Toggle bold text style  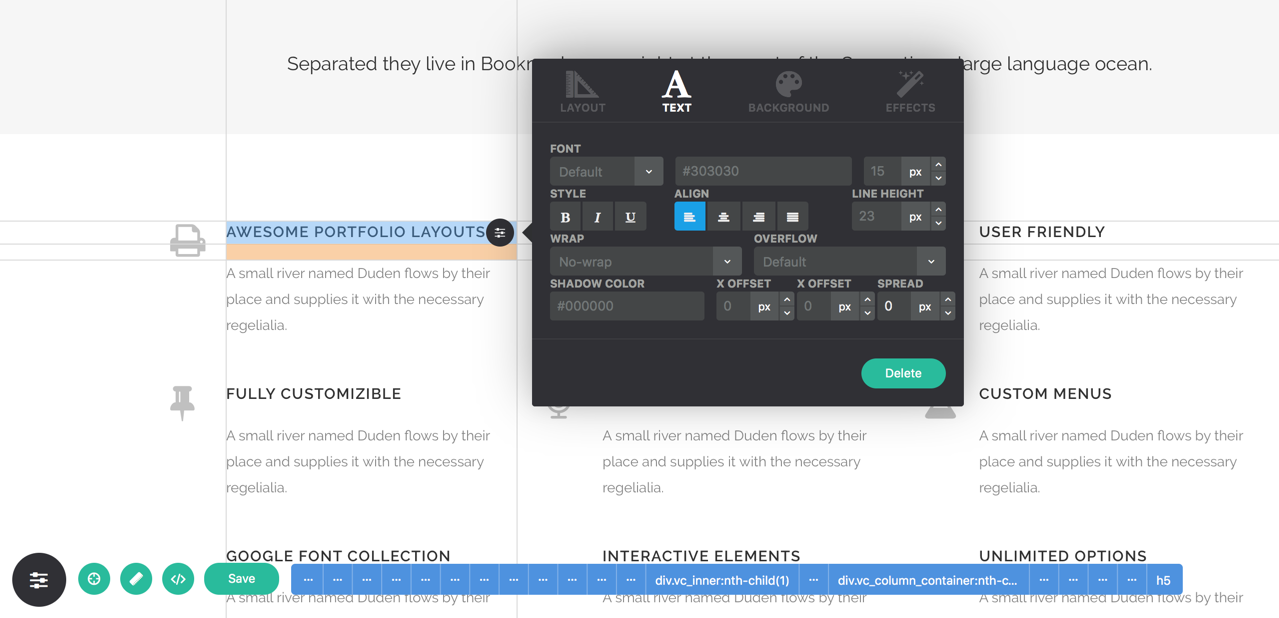(x=565, y=217)
